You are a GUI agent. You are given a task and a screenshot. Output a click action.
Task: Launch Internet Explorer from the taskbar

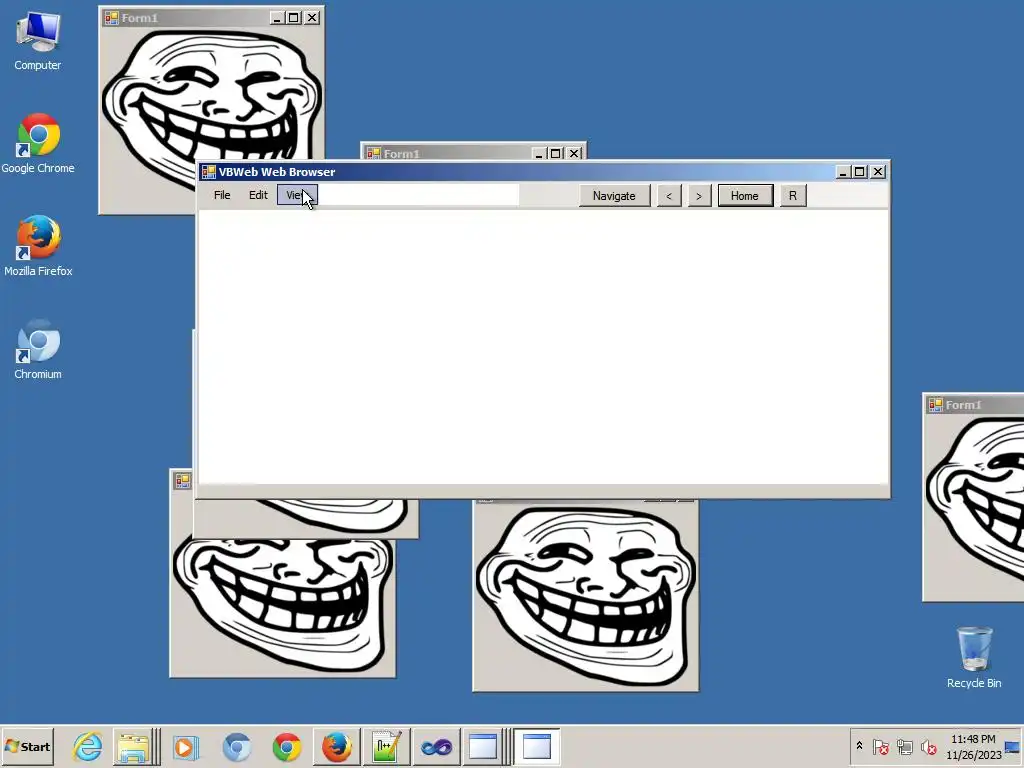pyautogui.click(x=88, y=746)
